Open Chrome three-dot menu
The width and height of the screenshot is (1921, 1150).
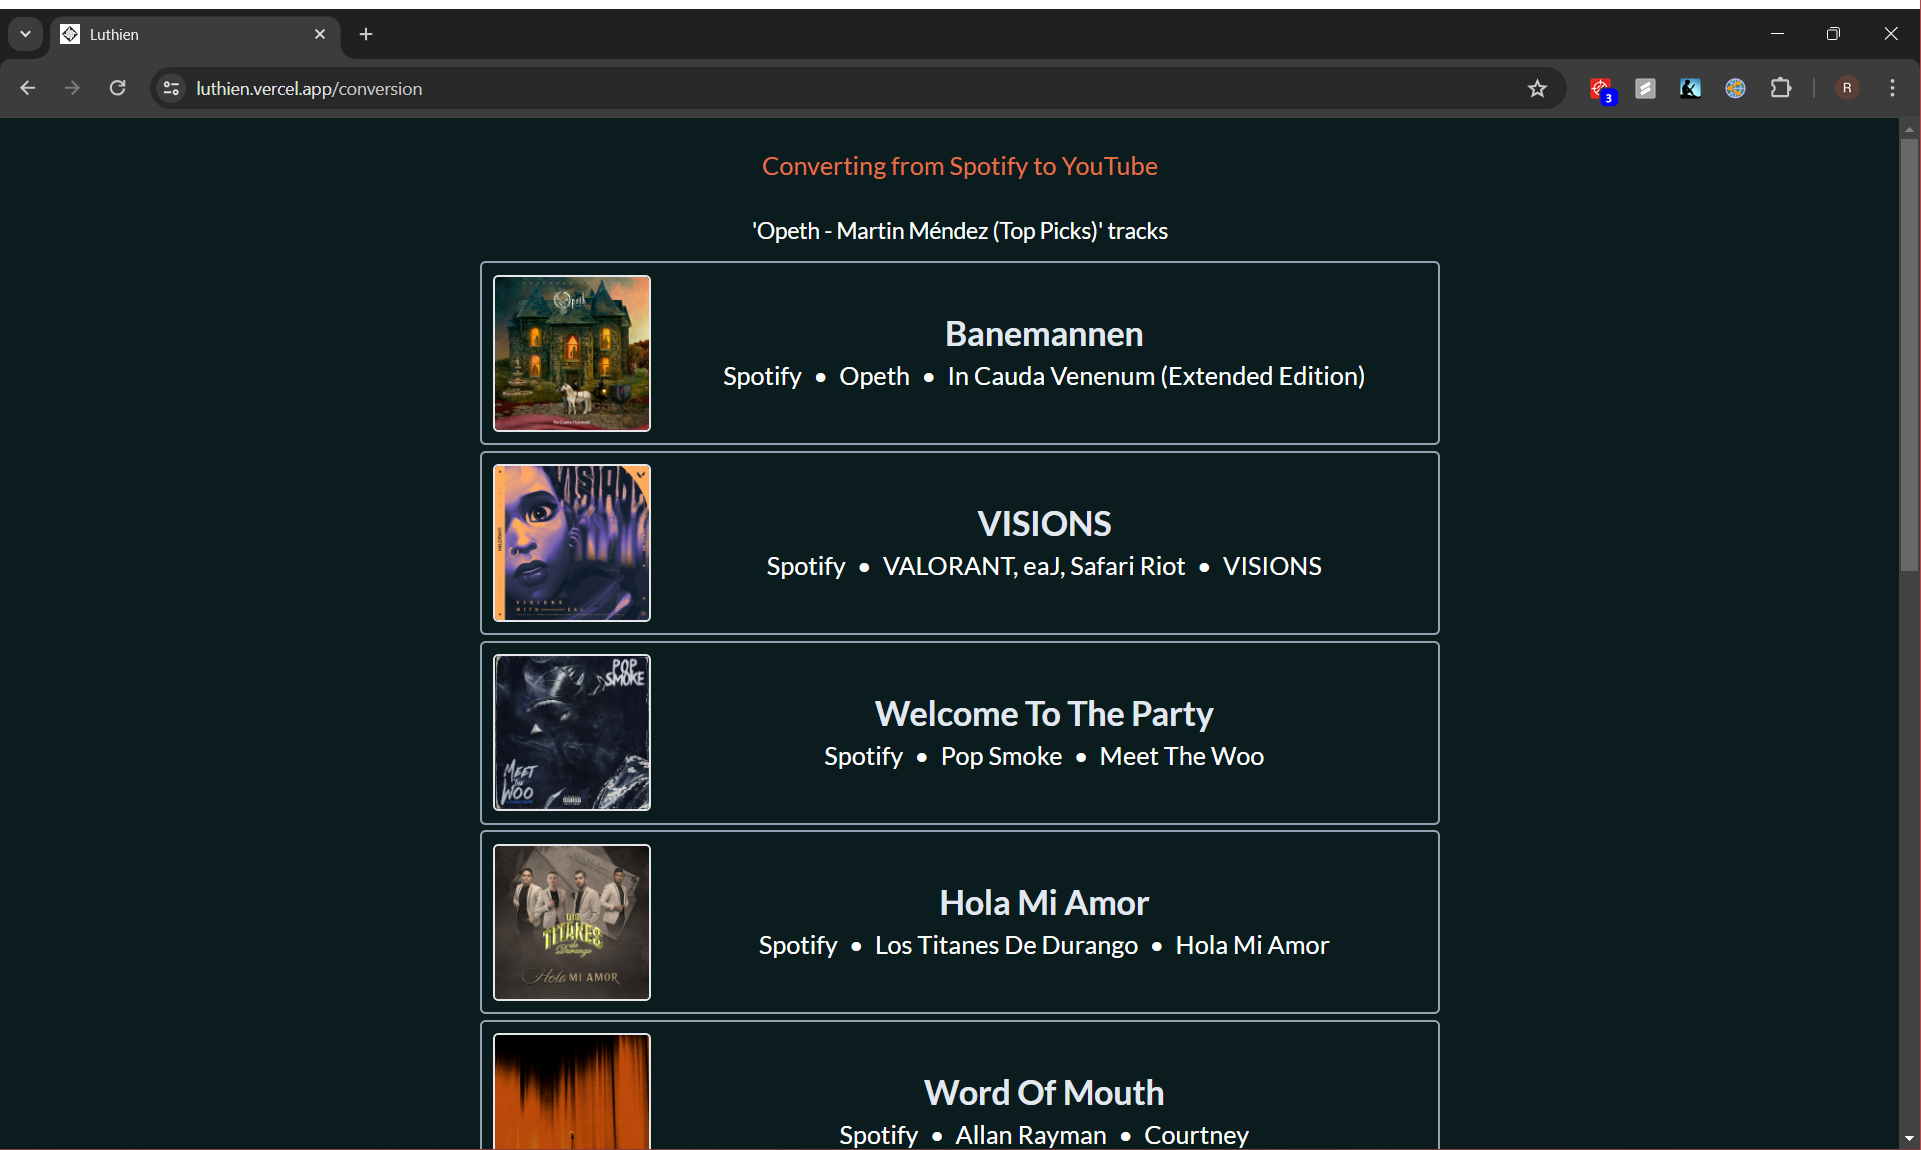1892,88
